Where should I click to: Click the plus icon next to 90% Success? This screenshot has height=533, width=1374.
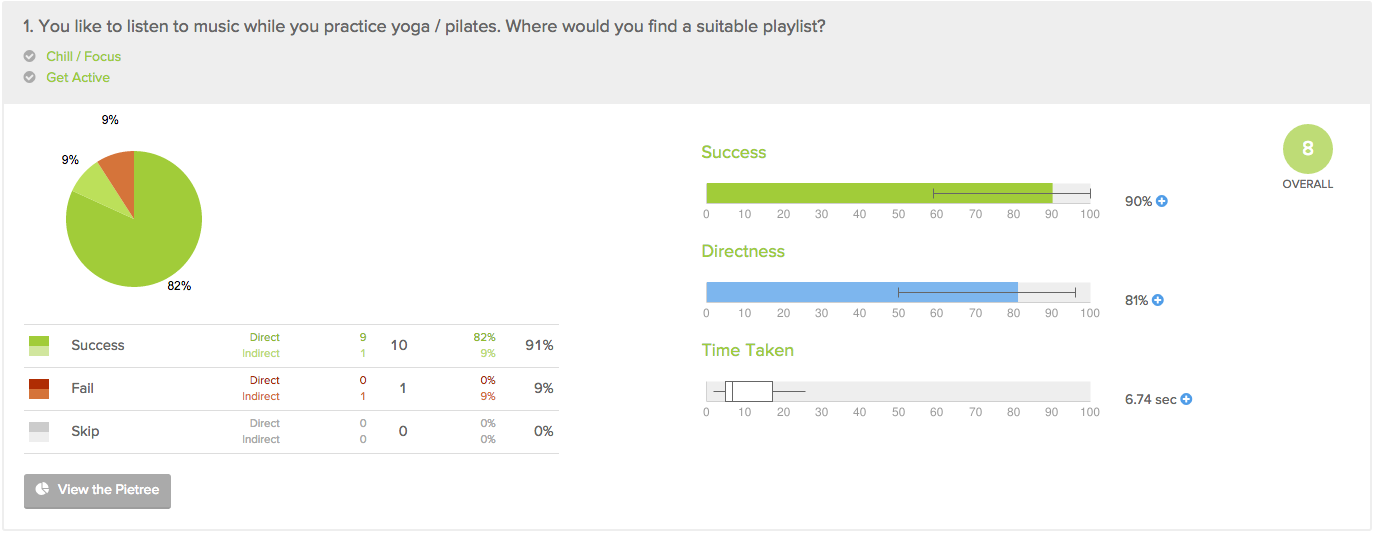pyautogui.click(x=1162, y=201)
